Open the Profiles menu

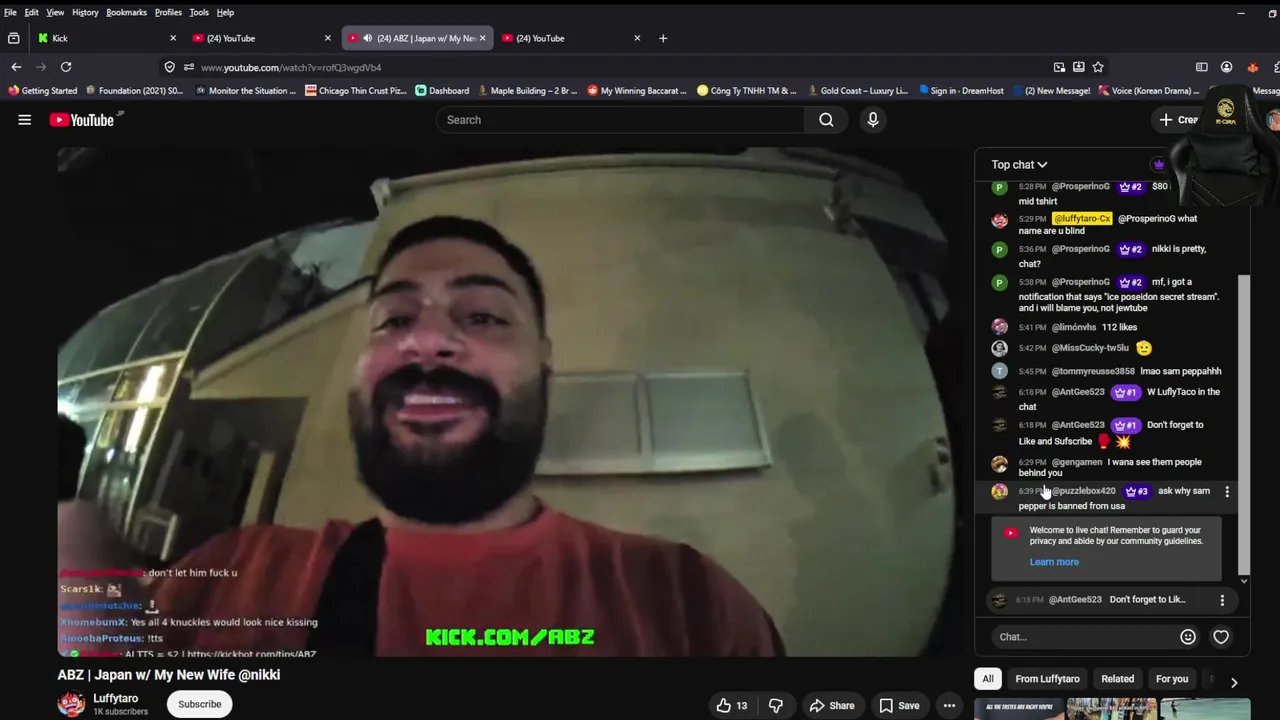pyautogui.click(x=168, y=12)
